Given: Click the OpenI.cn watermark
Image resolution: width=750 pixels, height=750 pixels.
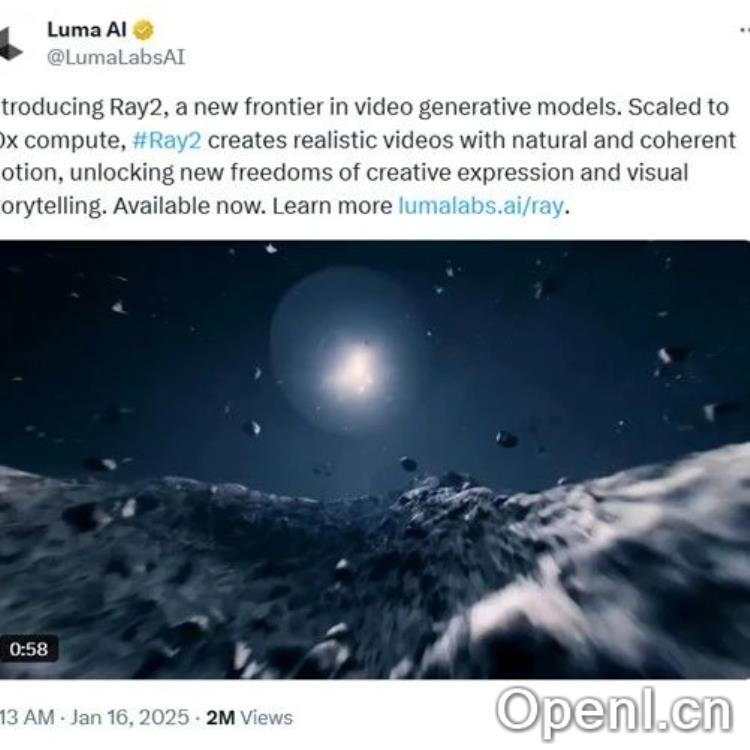Looking at the screenshot, I should coord(614,712).
